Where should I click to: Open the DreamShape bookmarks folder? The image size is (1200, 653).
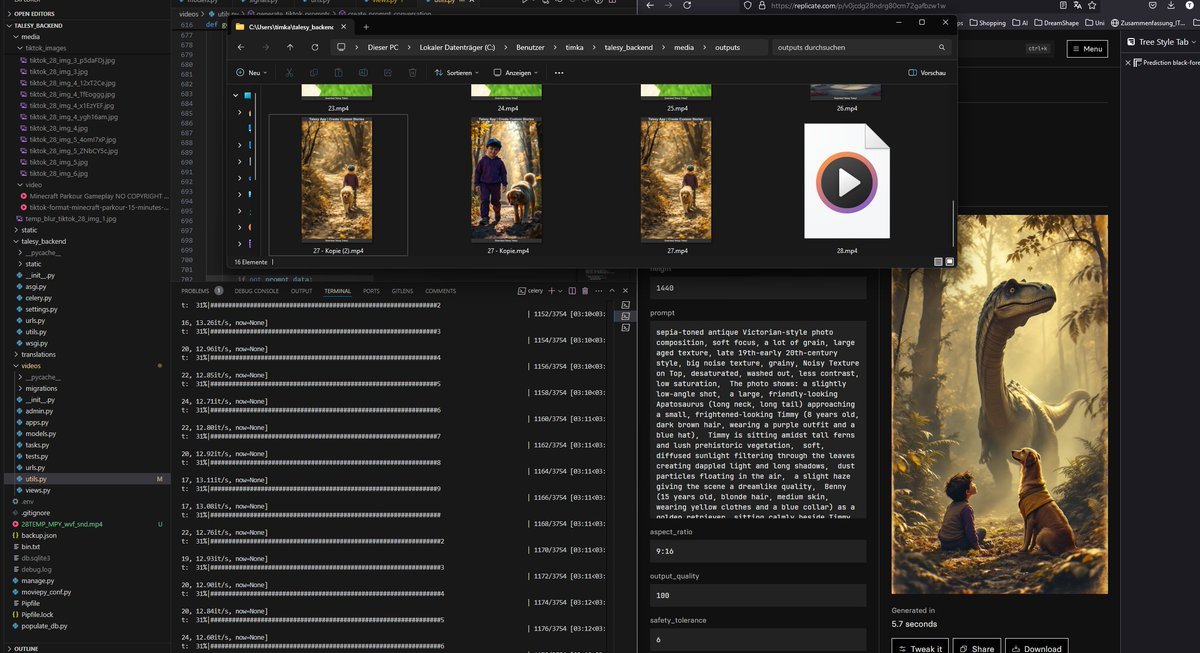1057,22
